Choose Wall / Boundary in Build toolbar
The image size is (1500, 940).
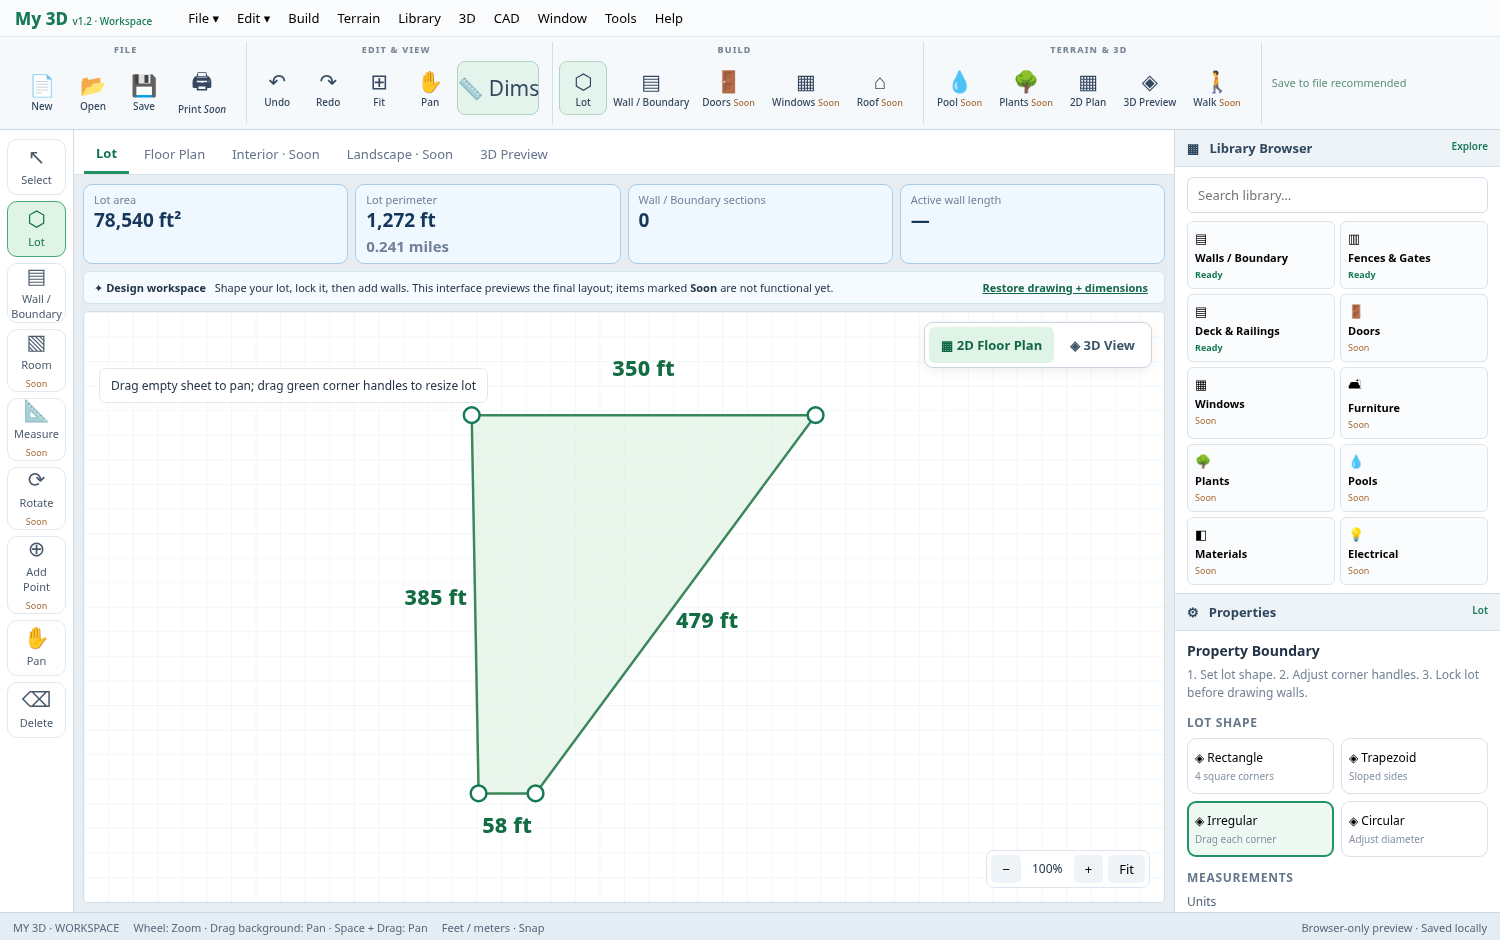coord(651,88)
